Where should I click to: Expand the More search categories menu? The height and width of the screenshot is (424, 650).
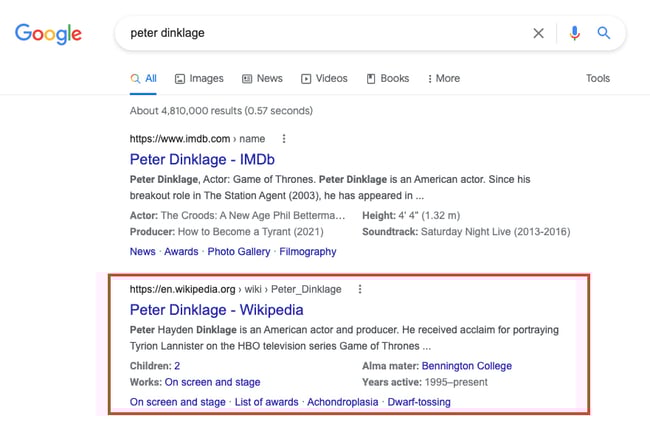pos(443,78)
